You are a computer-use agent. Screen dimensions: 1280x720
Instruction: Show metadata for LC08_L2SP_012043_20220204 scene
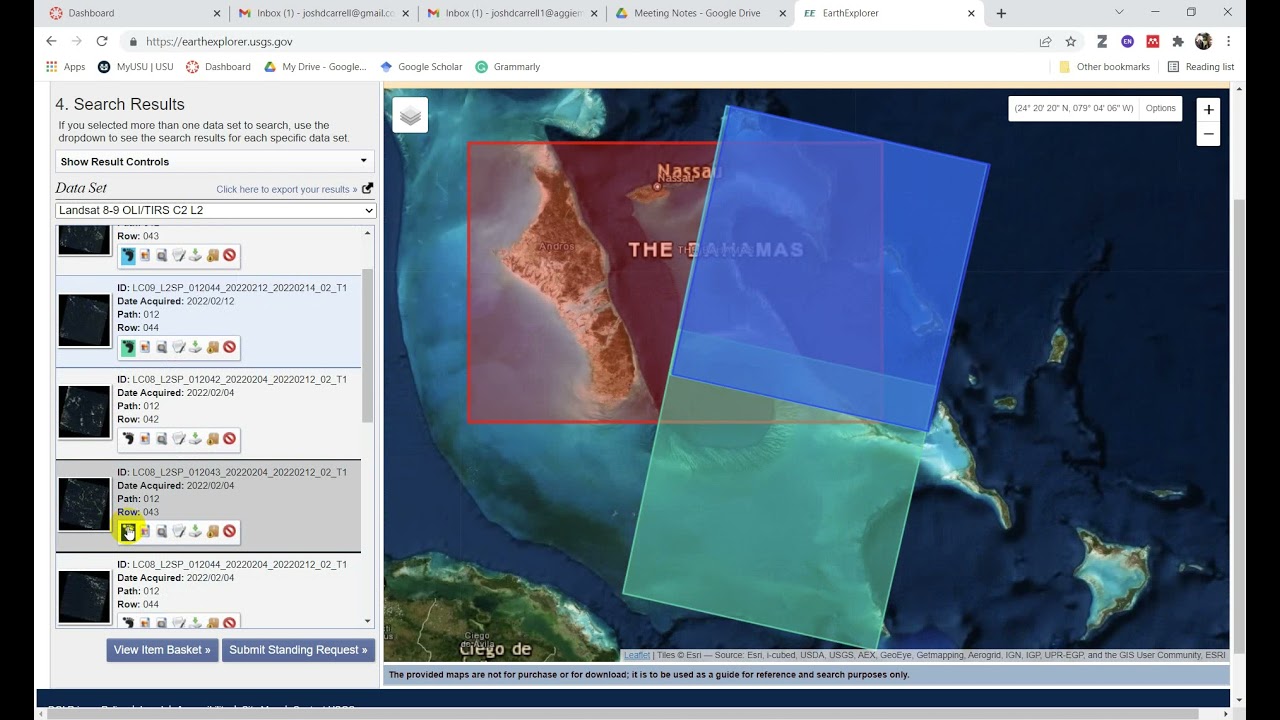pyautogui.click(x=179, y=531)
